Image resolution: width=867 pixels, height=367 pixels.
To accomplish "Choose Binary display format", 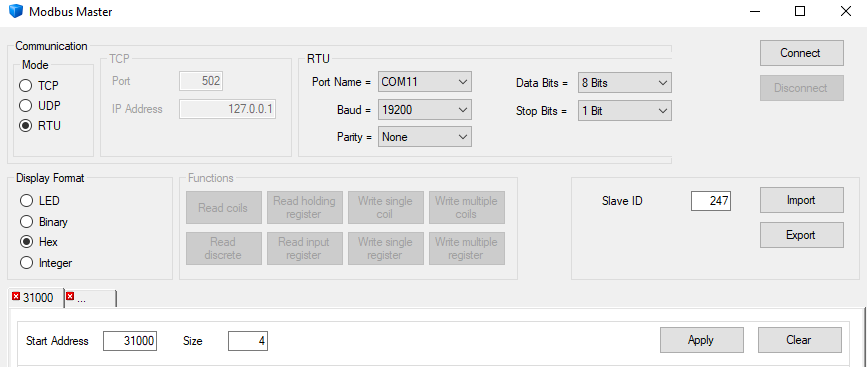I will (44, 222).
